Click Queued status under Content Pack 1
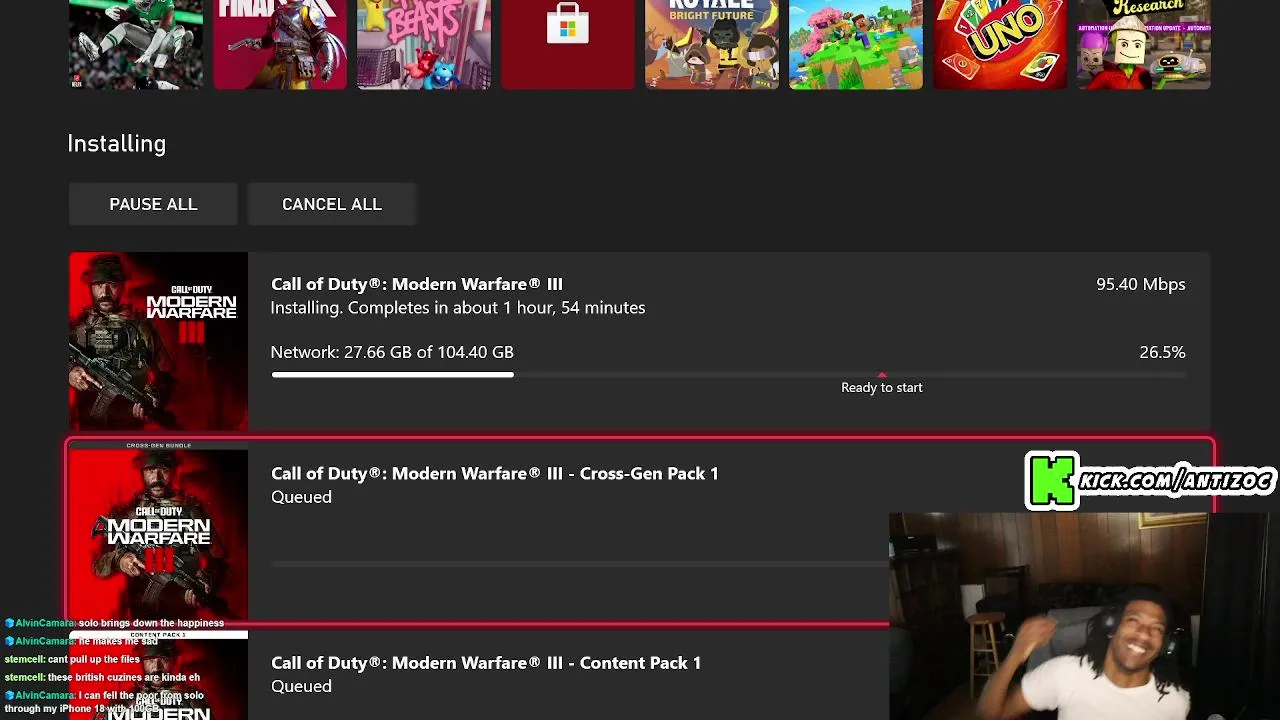The image size is (1280, 720). (301, 686)
